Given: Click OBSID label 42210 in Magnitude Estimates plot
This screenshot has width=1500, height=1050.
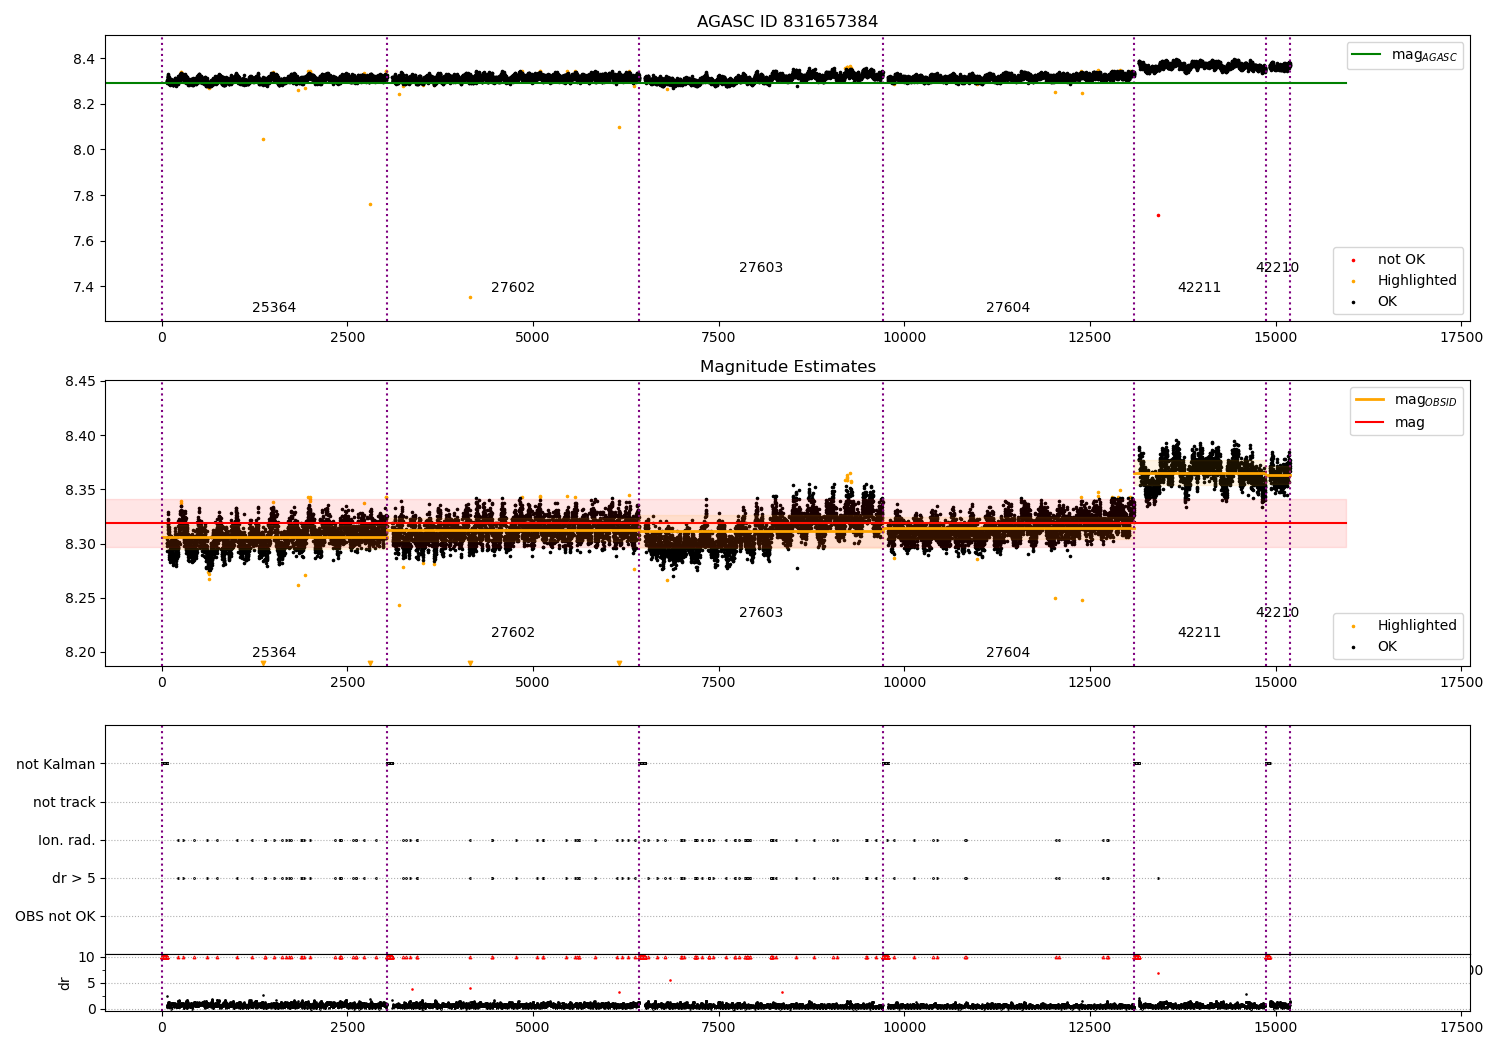Looking at the screenshot, I should (1277, 613).
